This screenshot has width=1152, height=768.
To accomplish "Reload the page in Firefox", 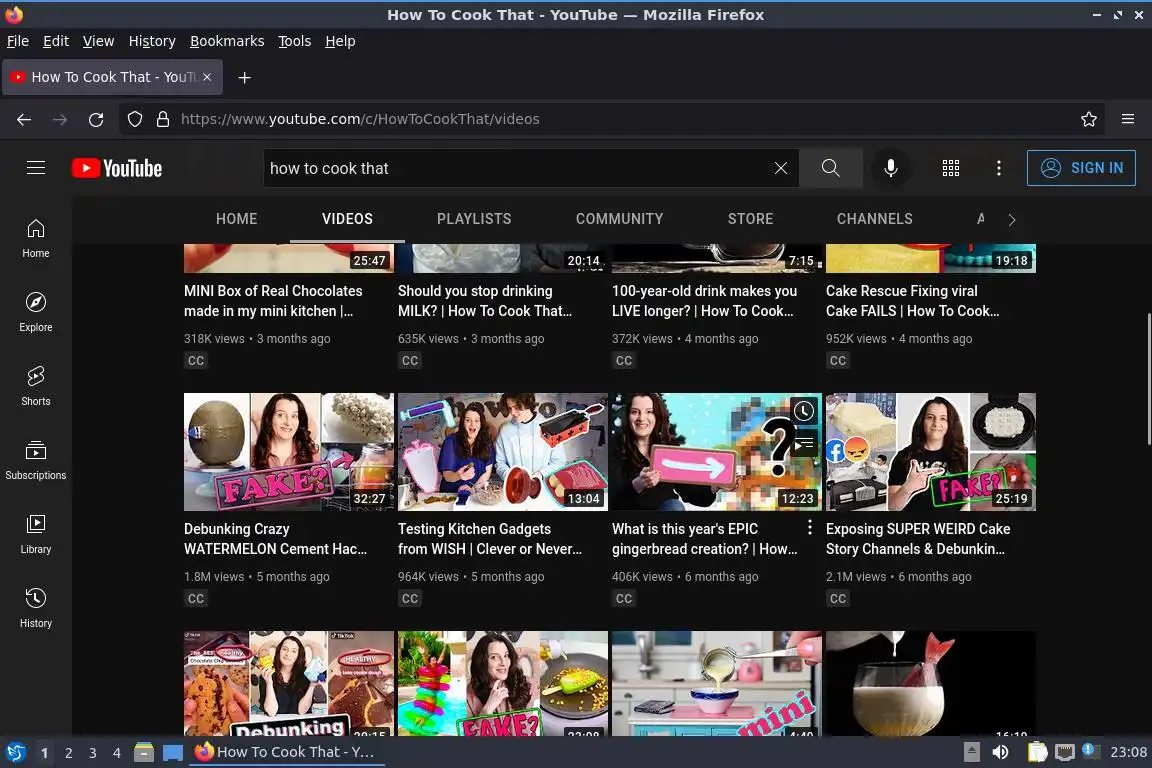I will pyautogui.click(x=96, y=119).
